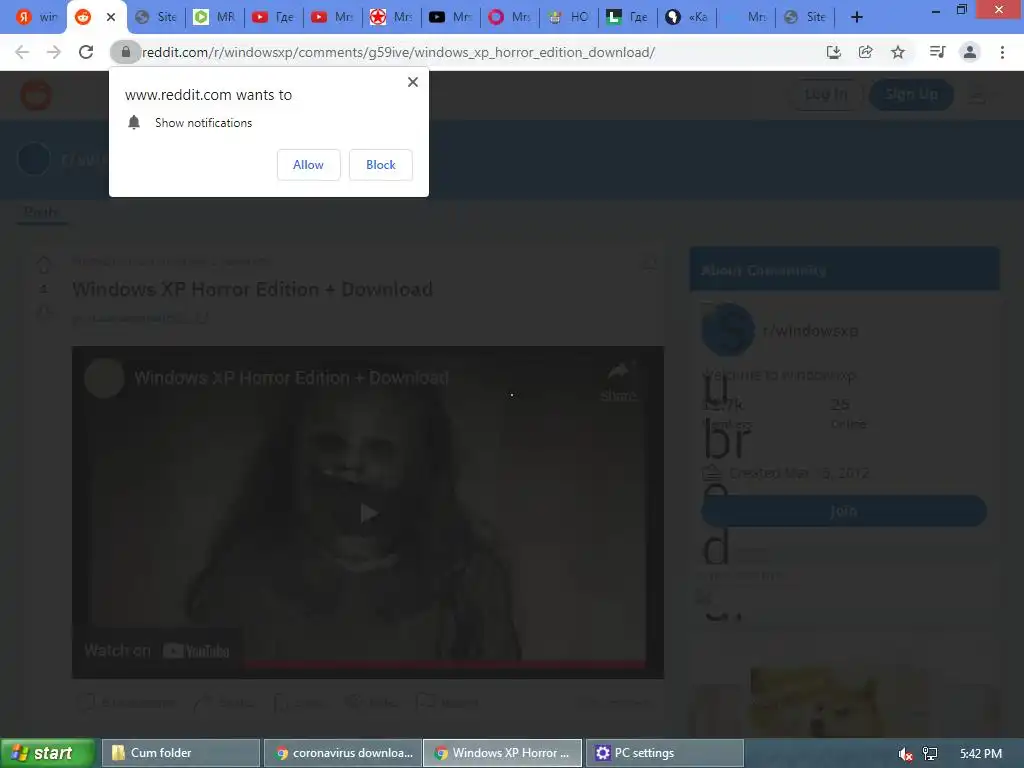Click the muted volume tray icon
Image resolution: width=1024 pixels, height=768 pixels.
[x=905, y=754]
